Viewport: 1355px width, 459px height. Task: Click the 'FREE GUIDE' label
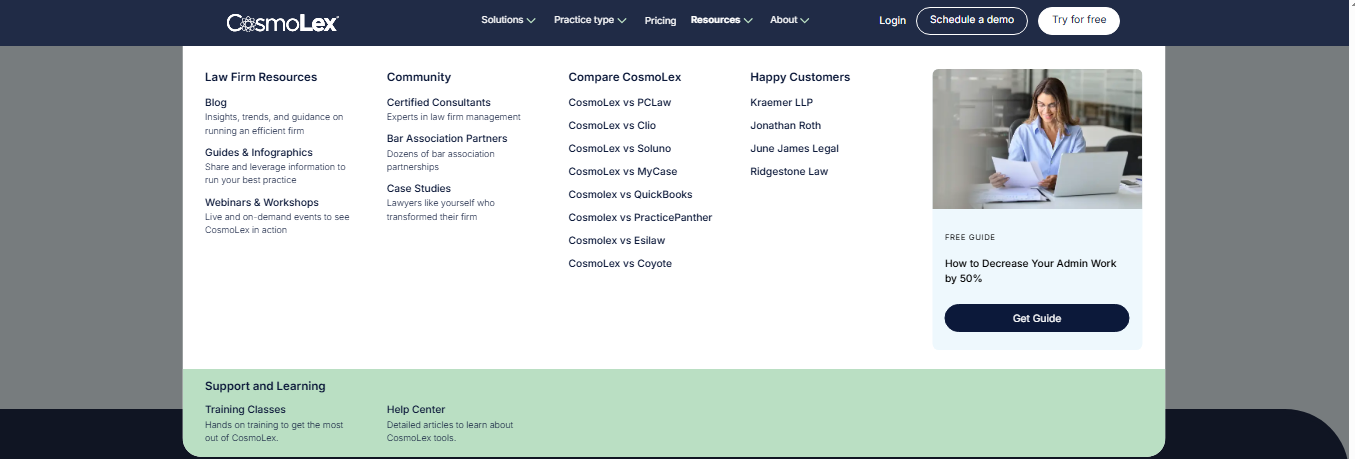(970, 238)
